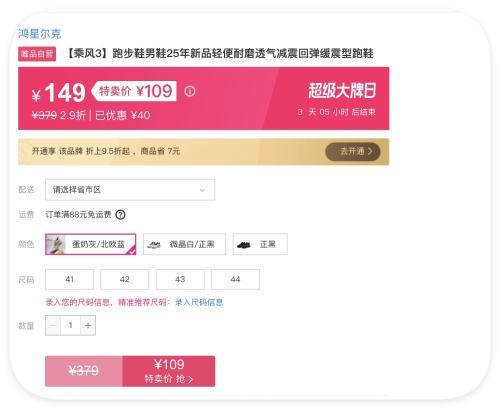The height and width of the screenshot is (409, 500).
Task: Click the black shoe icon for 正黑
Action: [x=244, y=245]
